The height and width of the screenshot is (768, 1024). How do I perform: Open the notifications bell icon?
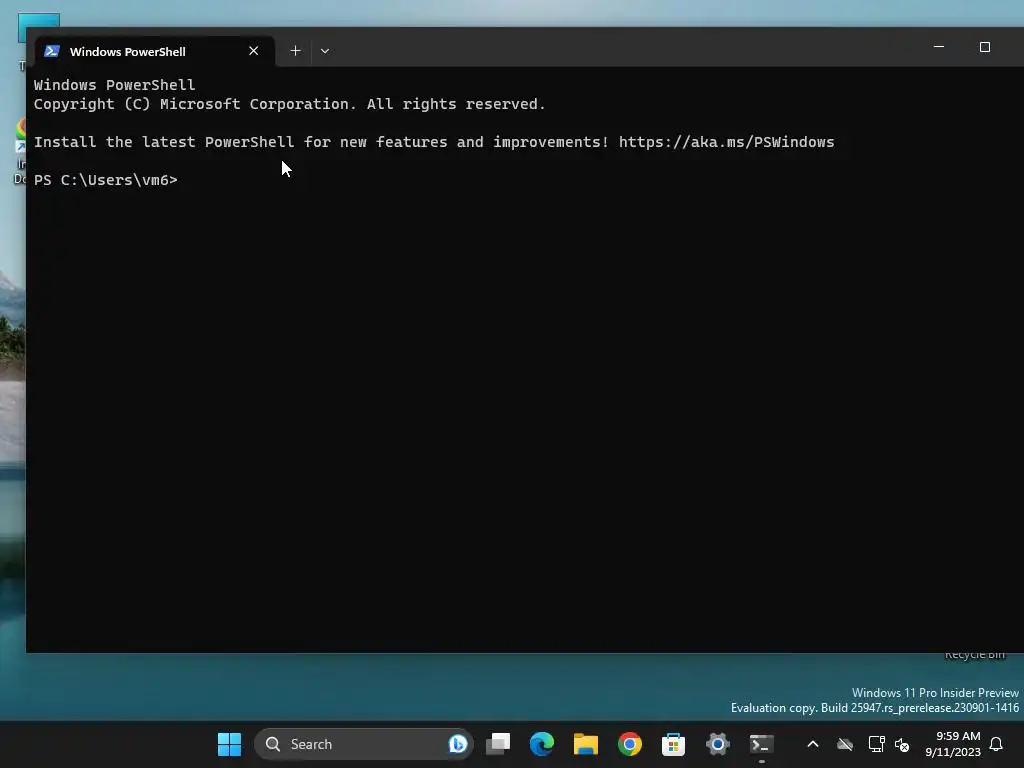pyautogui.click(x=997, y=744)
